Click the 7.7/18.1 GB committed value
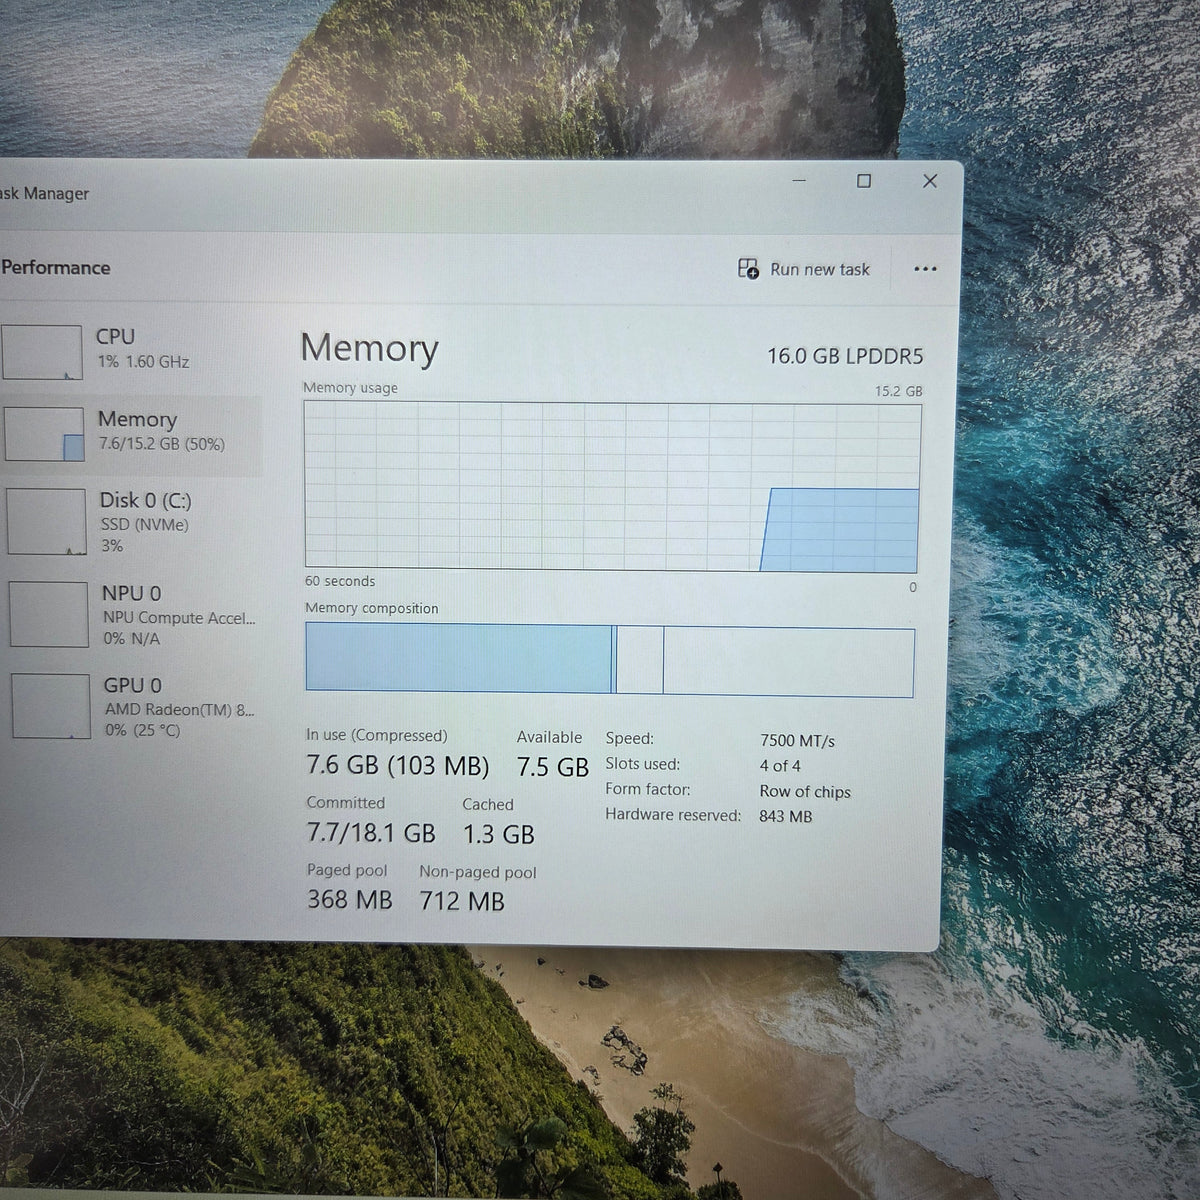The height and width of the screenshot is (1200, 1200). (x=371, y=833)
